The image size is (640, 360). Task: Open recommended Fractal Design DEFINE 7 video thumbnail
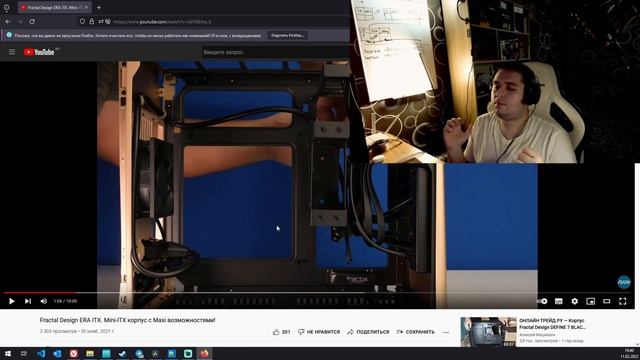coord(488,332)
